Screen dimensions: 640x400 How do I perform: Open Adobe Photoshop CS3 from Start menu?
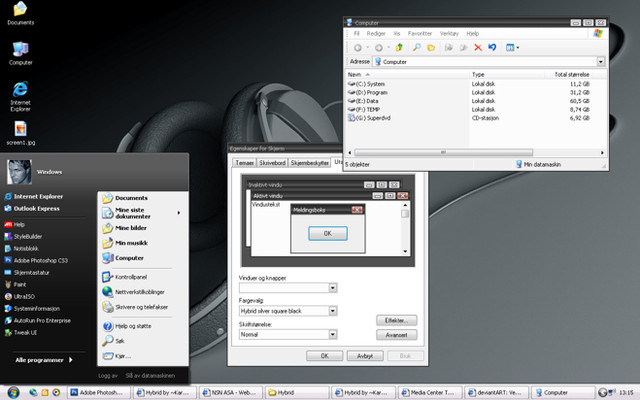(40, 260)
